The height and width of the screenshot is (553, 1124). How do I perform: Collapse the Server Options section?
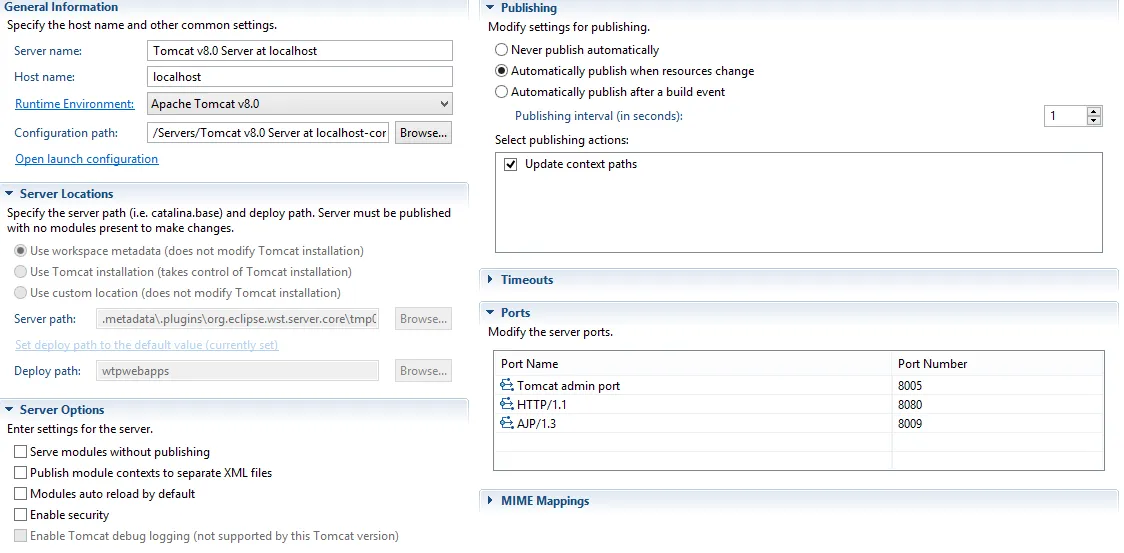pyautogui.click(x=9, y=410)
